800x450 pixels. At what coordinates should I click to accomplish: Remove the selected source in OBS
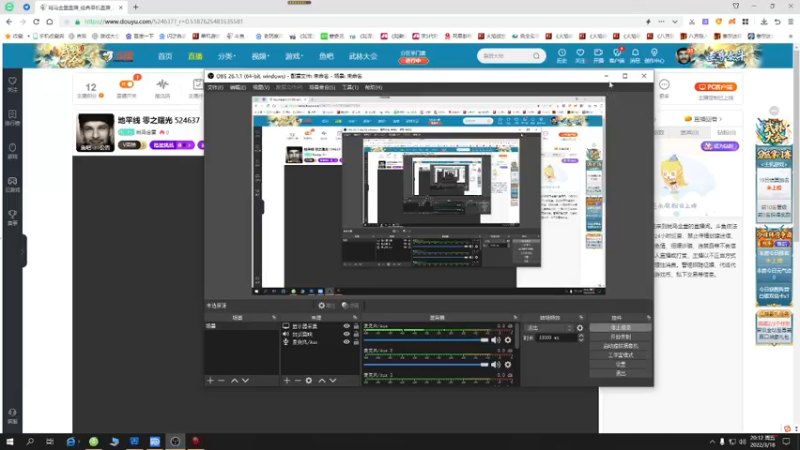[298, 381]
